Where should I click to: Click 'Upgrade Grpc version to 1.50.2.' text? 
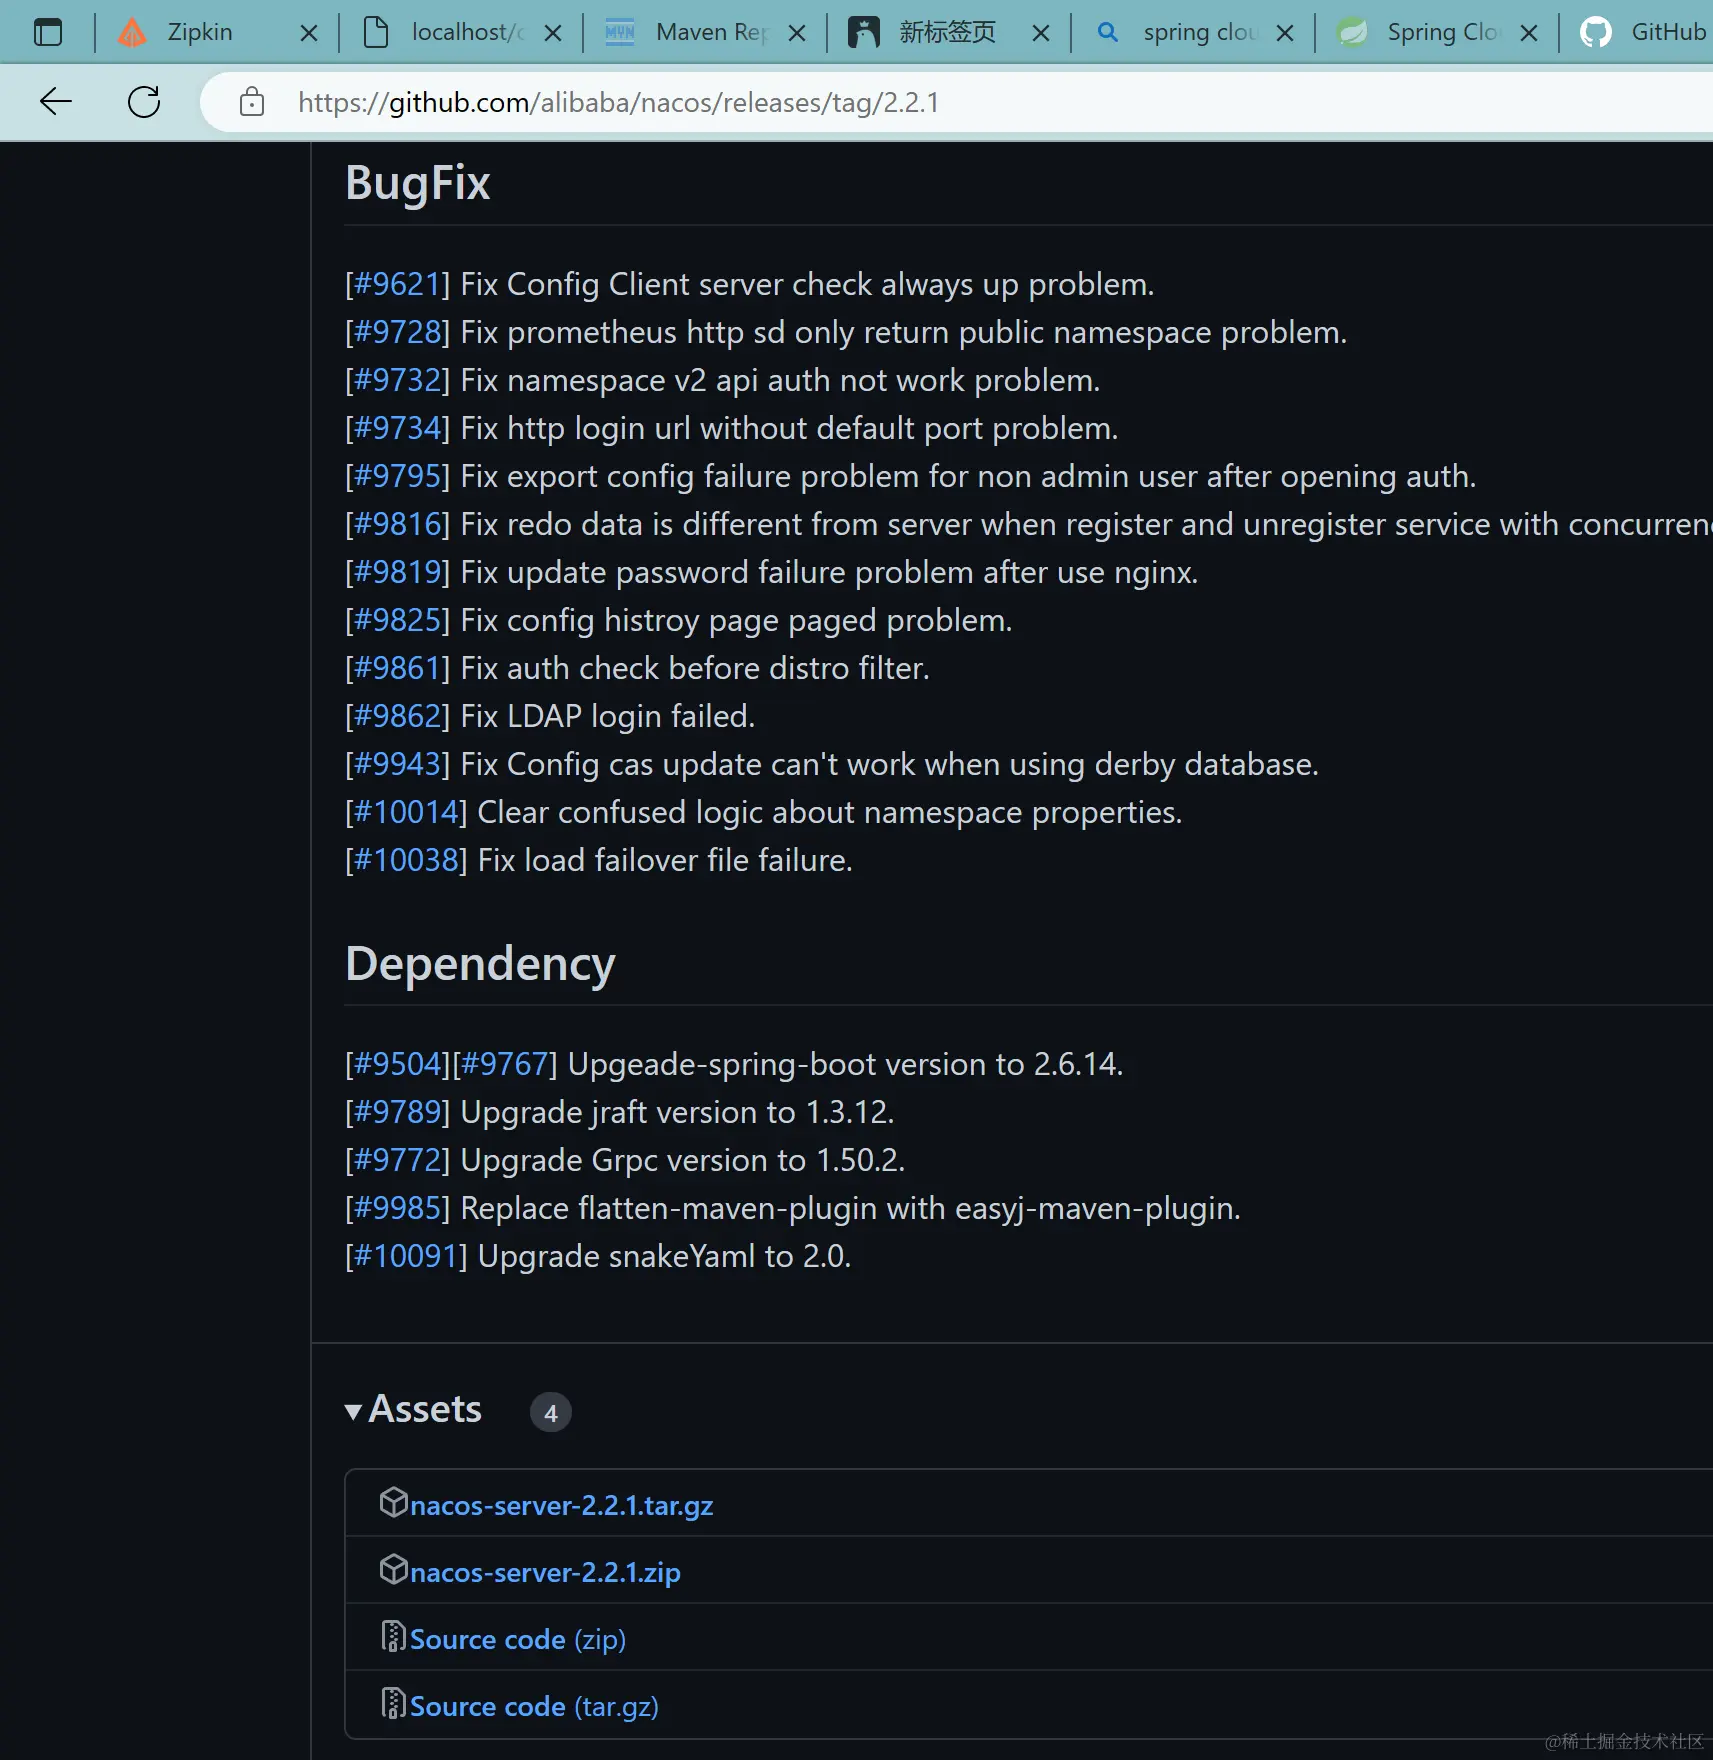click(x=683, y=1160)
